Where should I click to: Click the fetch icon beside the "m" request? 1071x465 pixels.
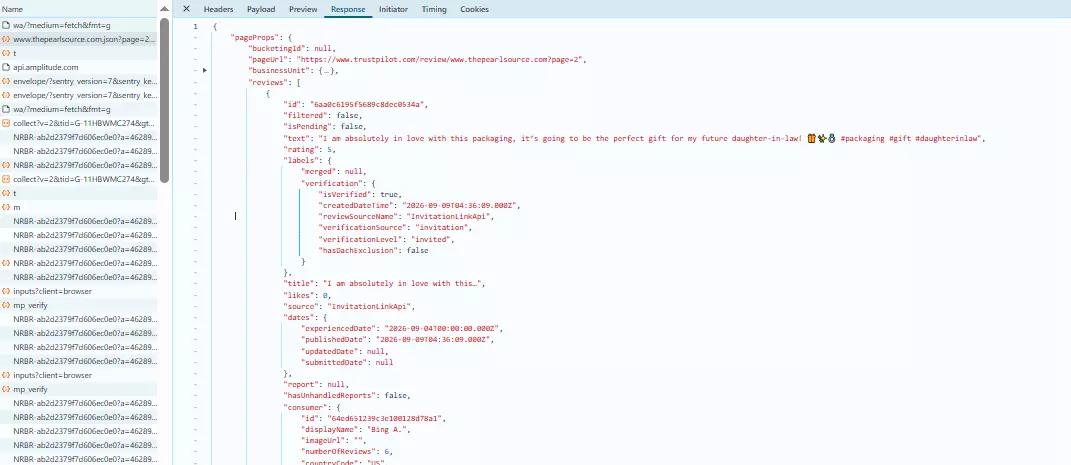6,207
